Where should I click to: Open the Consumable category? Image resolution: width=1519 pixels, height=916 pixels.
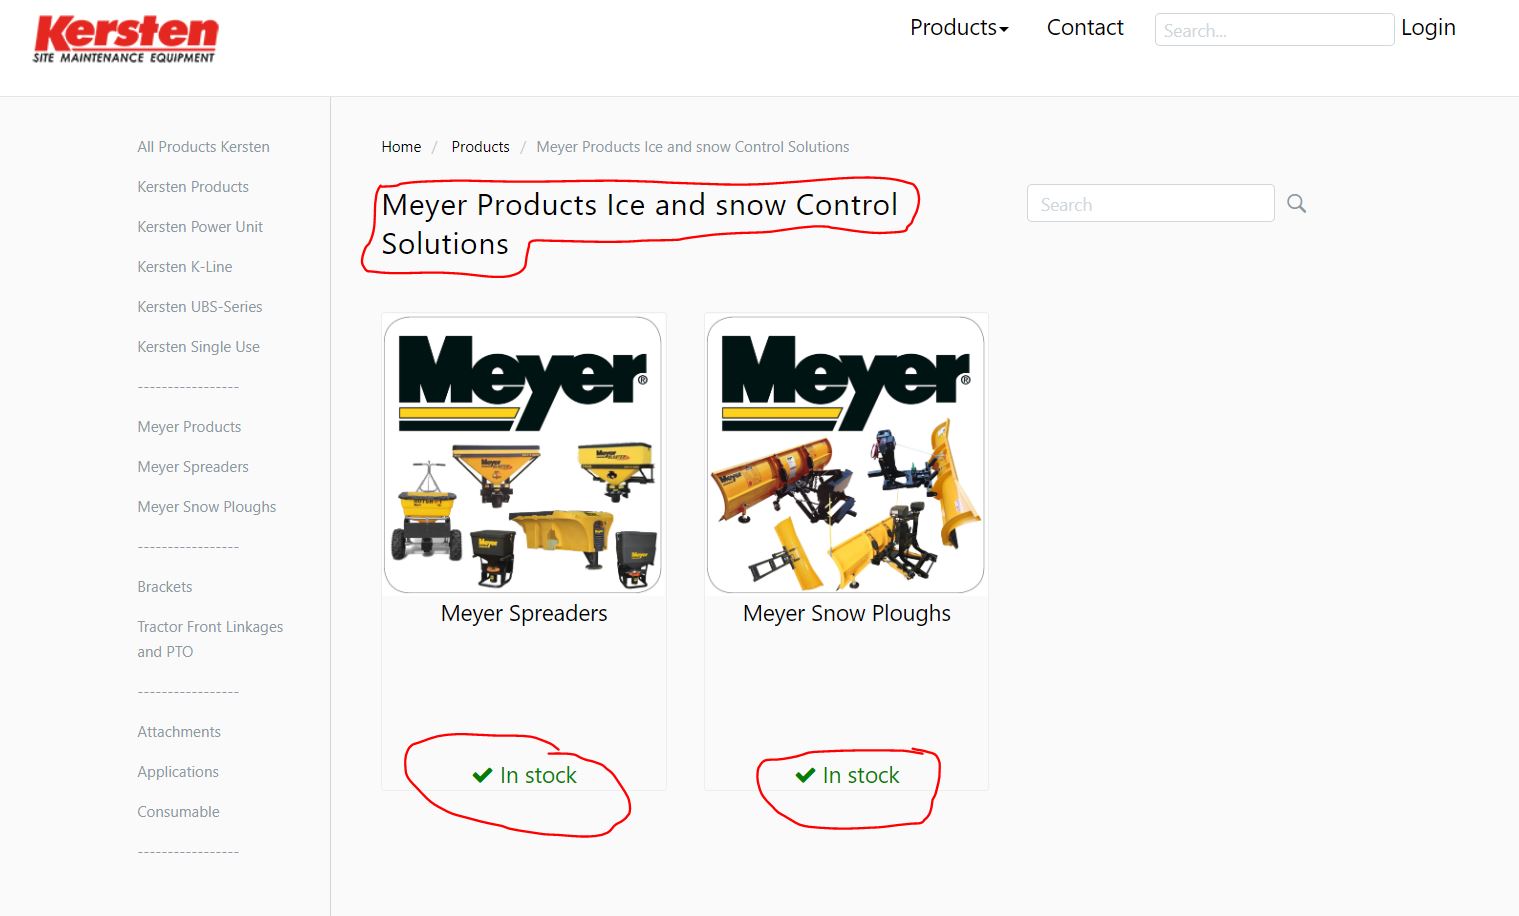click(178, 812)
